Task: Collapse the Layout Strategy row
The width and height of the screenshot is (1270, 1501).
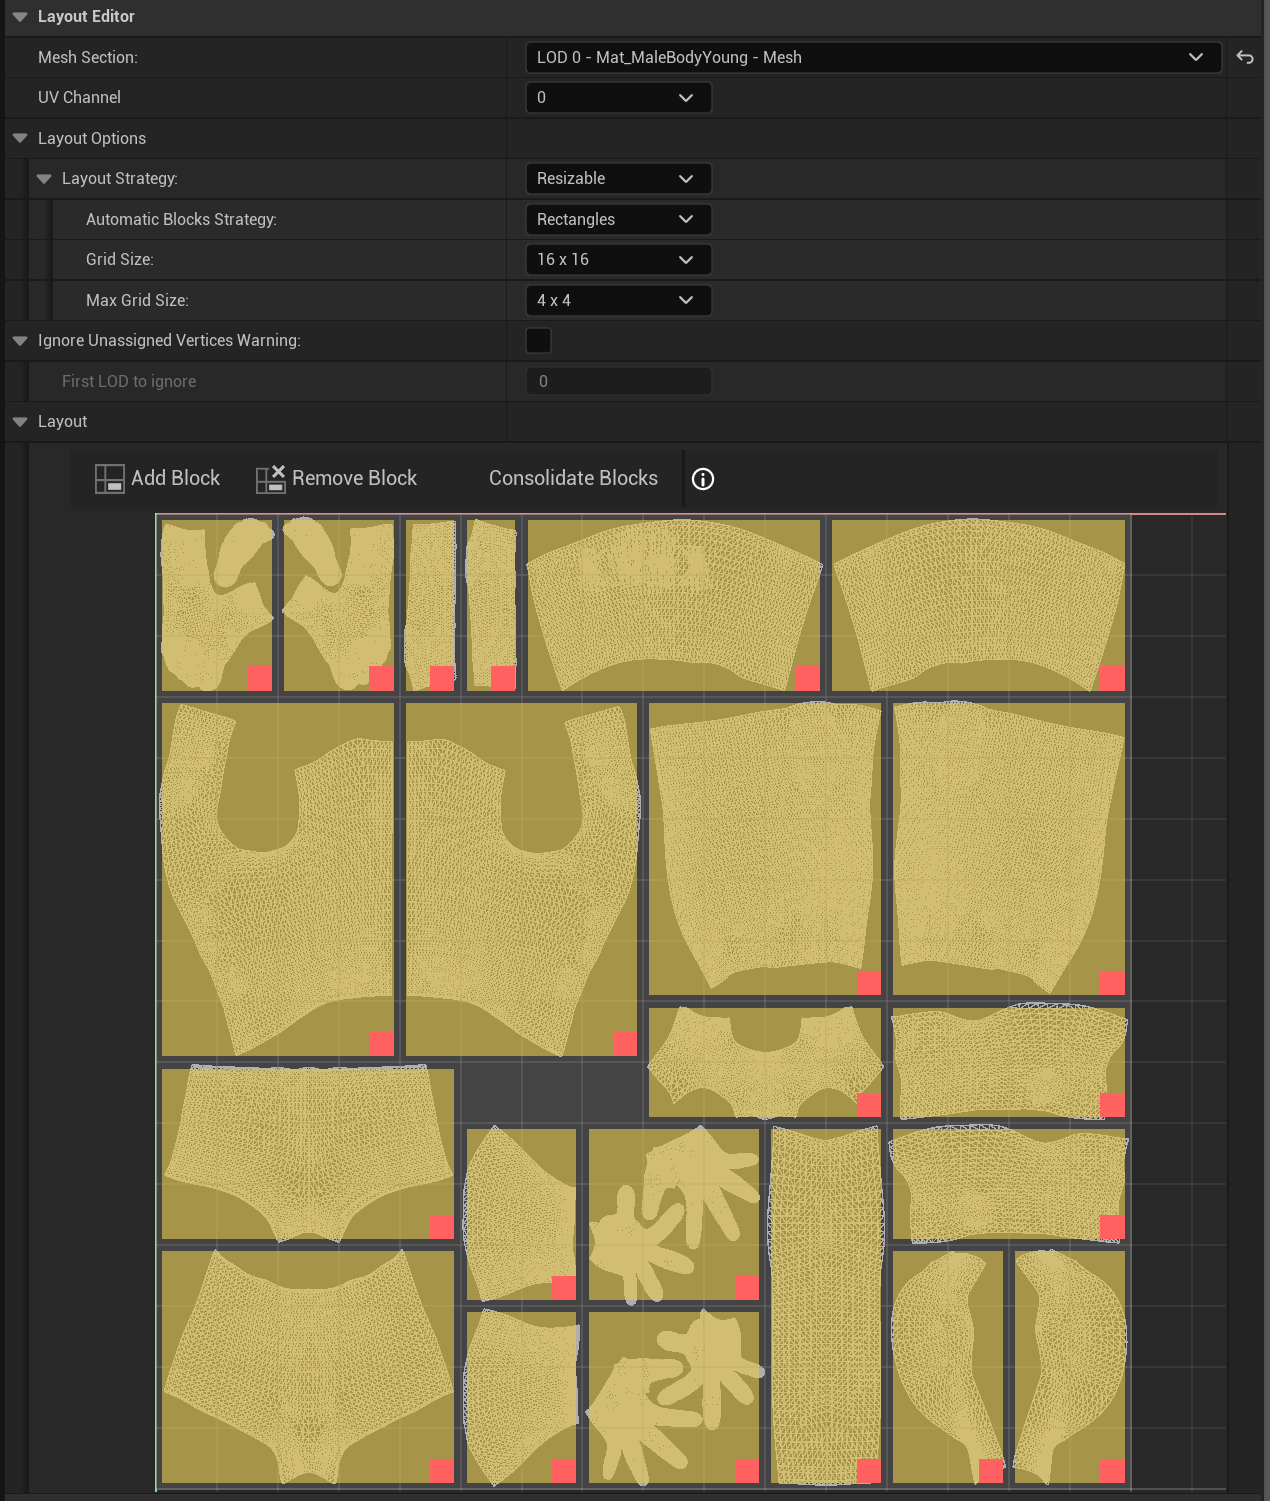Action: [44, 178]
